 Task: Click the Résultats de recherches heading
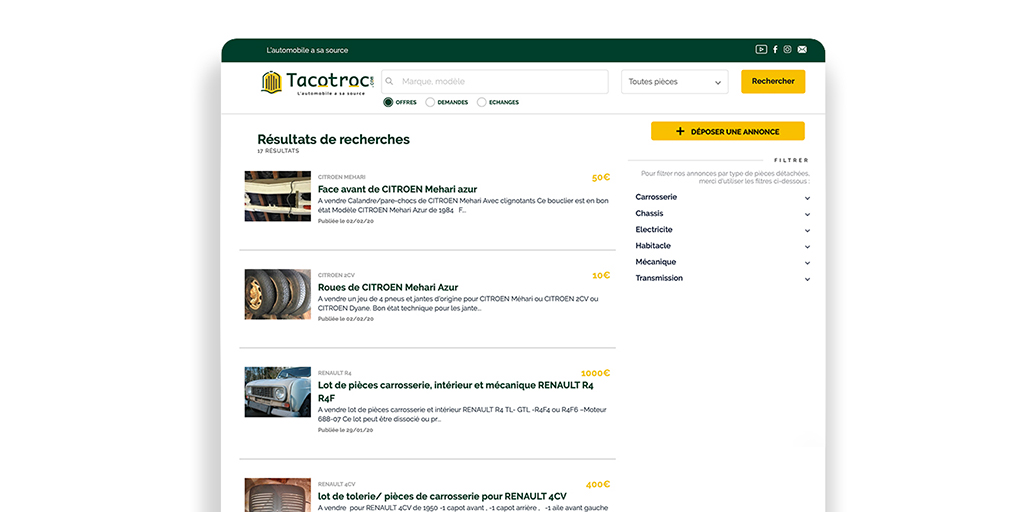(x=334, y=139)
